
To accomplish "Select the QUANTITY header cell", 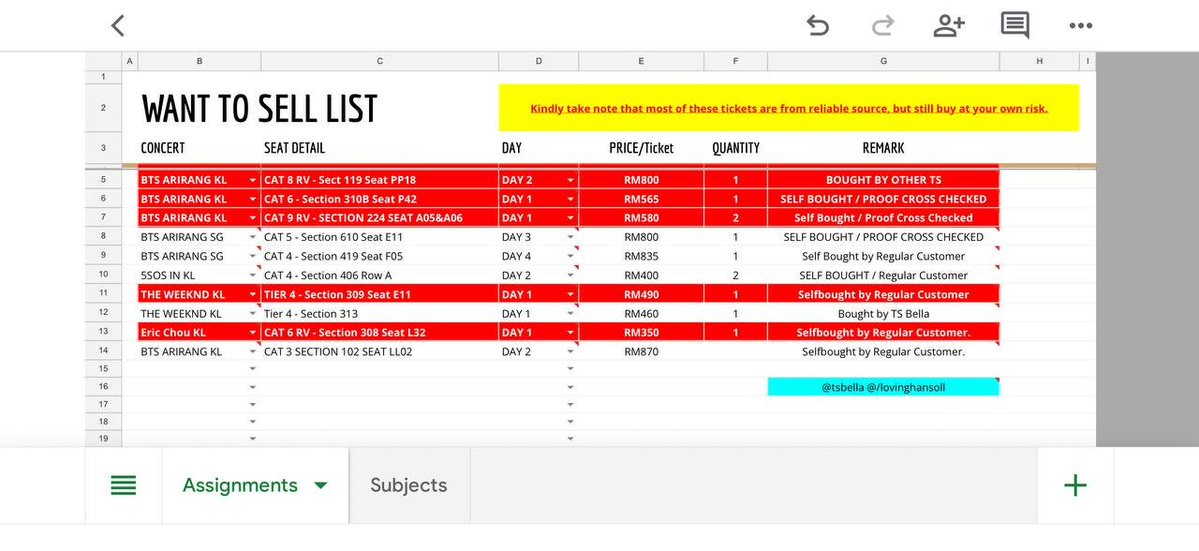I will tap(736, 148).
